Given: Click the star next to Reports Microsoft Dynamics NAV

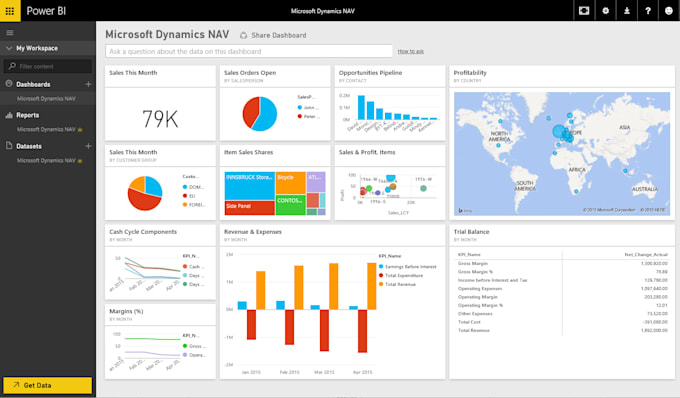Looking at the screenshot, I should tap(80, 130).
